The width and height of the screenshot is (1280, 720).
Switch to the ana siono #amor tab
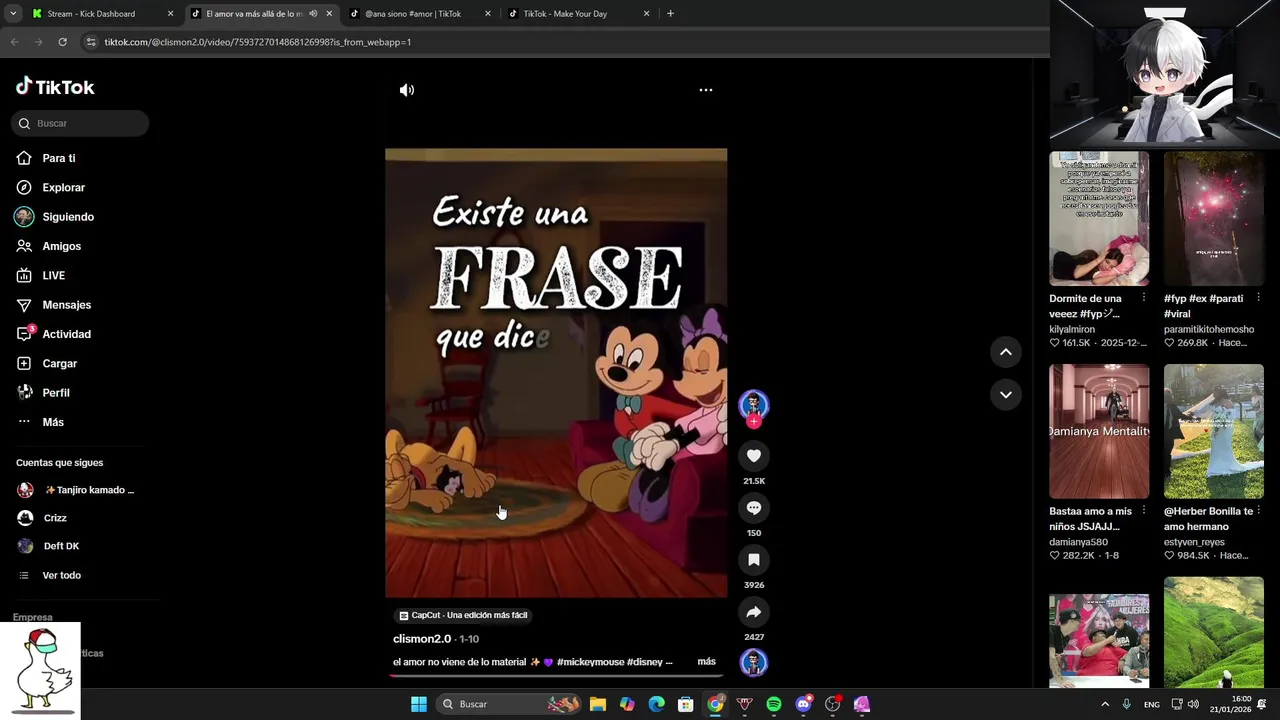(420, 14)
